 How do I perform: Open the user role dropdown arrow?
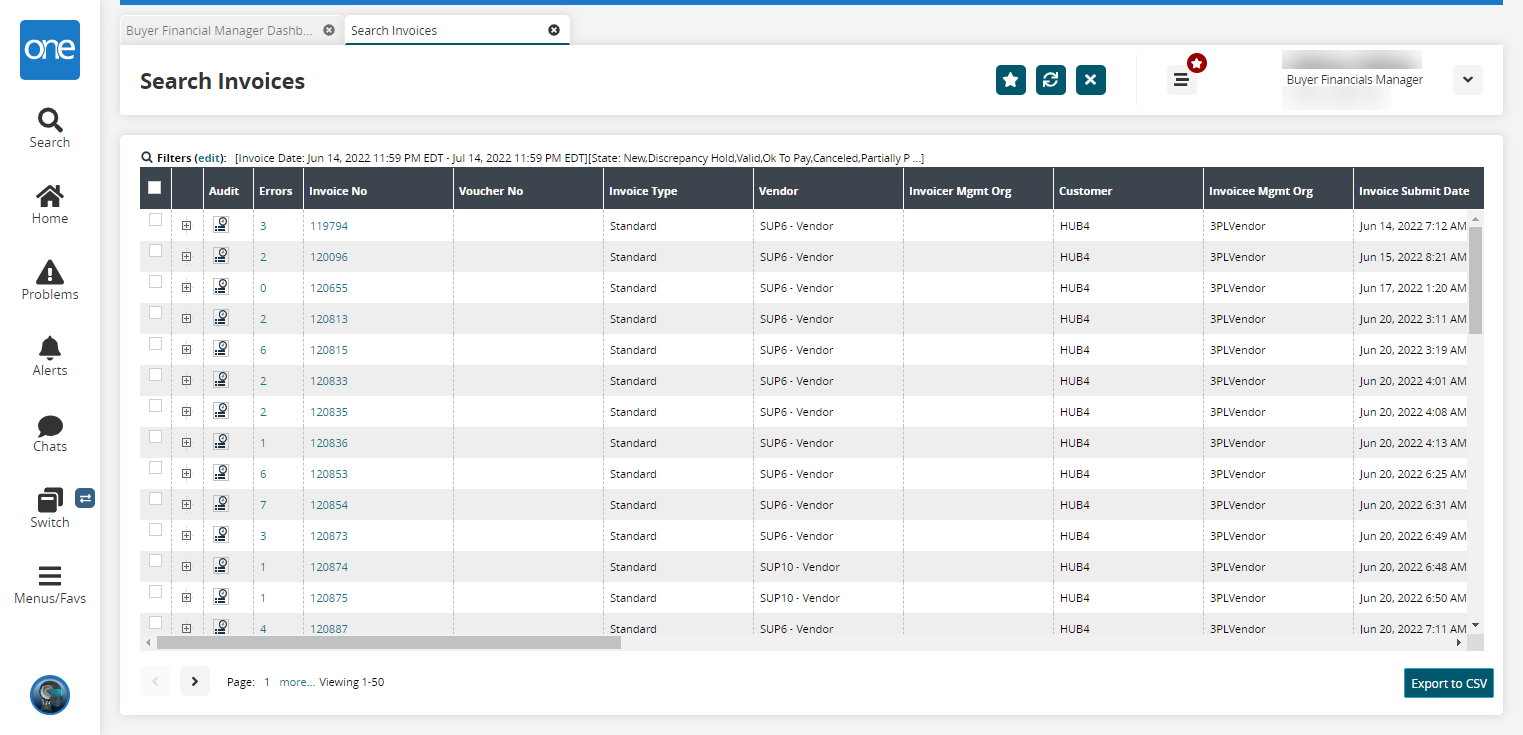(1467, 80)
